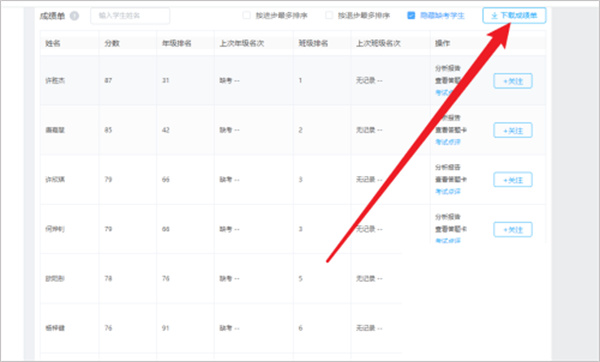Click the 上次年级名次 column header
Screen dimensions: 600x362
[242, 43]
